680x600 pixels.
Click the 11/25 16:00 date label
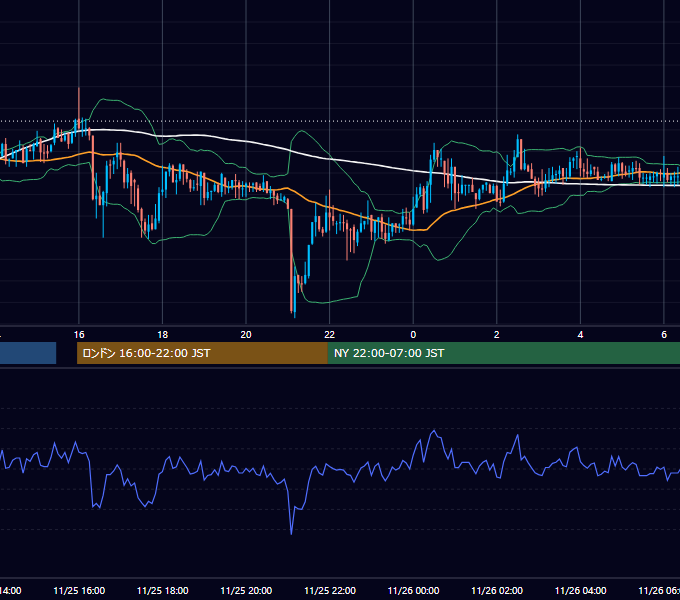(79, 590)
